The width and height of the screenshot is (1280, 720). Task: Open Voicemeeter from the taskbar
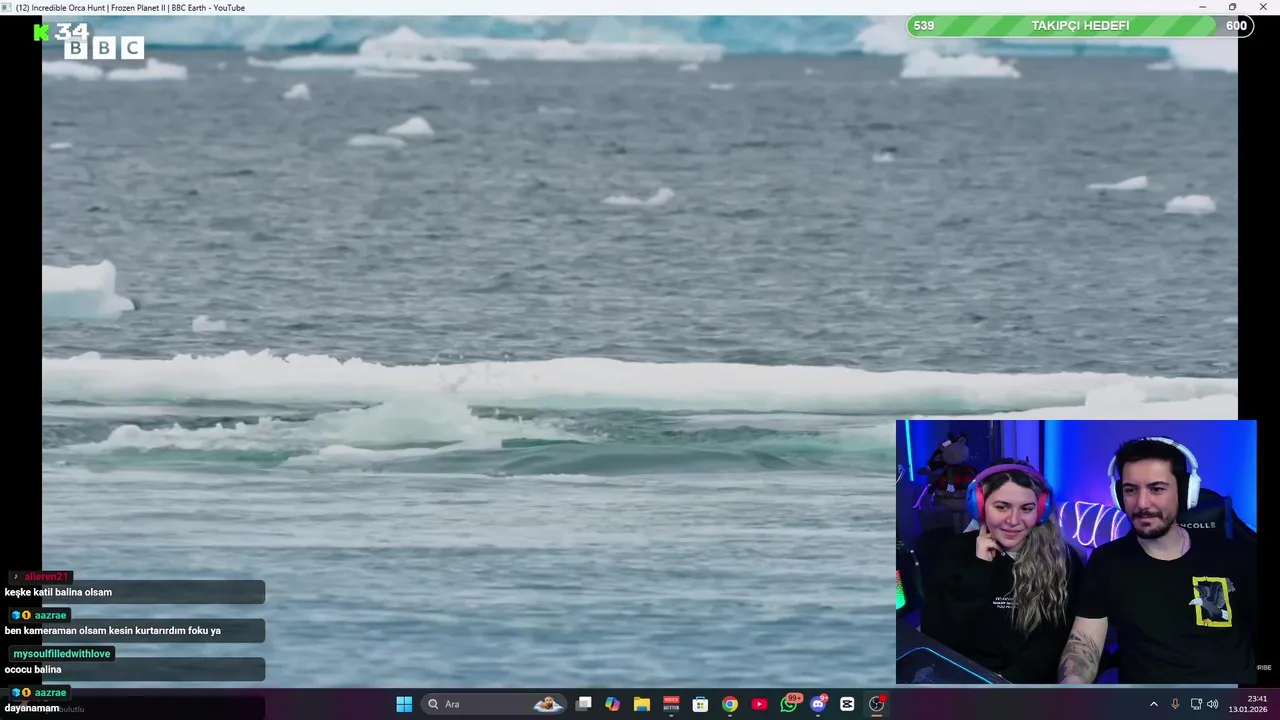click(x=671, y=704)
